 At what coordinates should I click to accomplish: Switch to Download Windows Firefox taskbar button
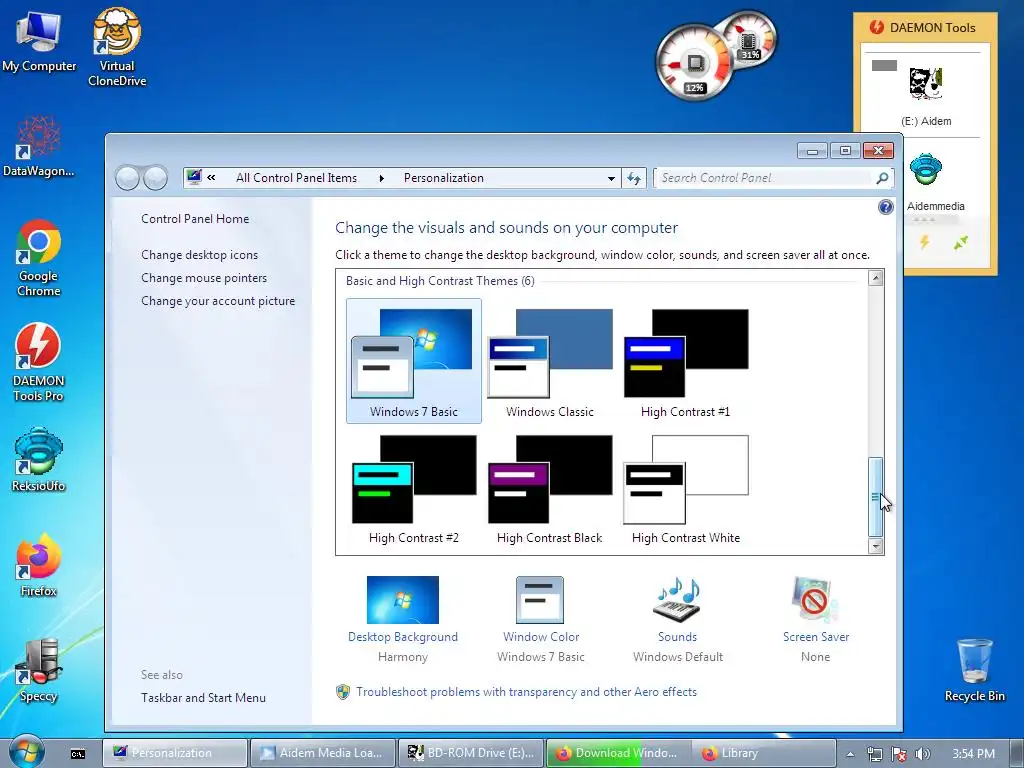pos(618,753)
